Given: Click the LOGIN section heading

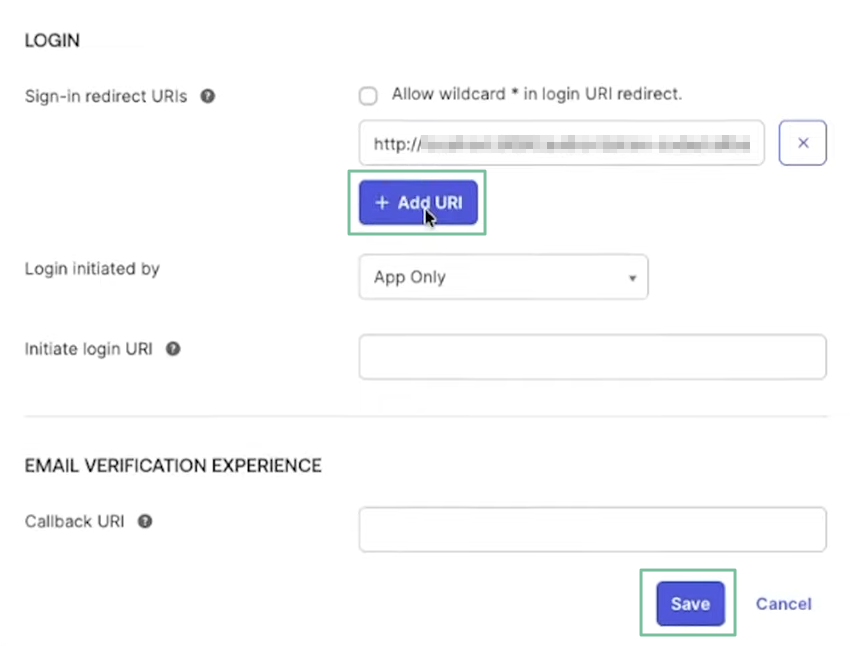Looking at the screenshot, I should 52,41.
